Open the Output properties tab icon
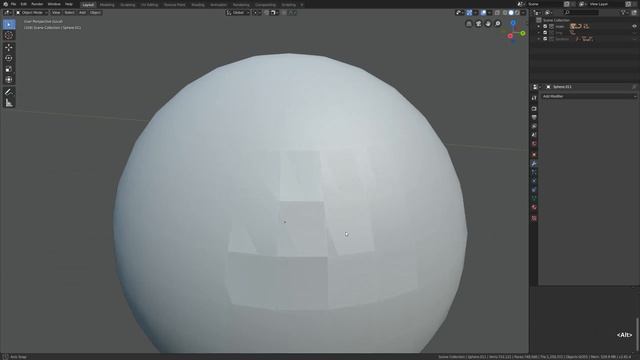The image size is (640, 360). click(x=534, y=118)
